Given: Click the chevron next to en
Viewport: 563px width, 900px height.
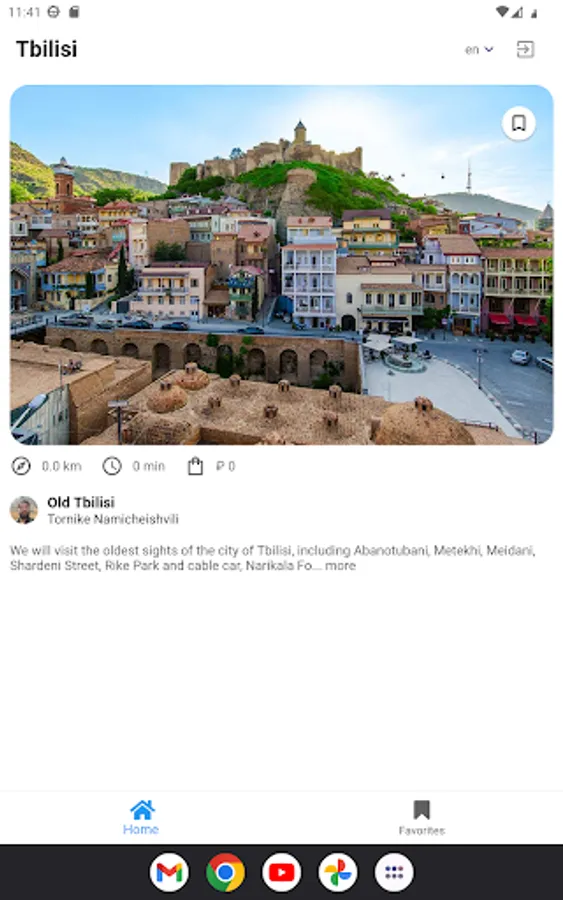Looking at the screenshot, I should [x=489, y=49].
